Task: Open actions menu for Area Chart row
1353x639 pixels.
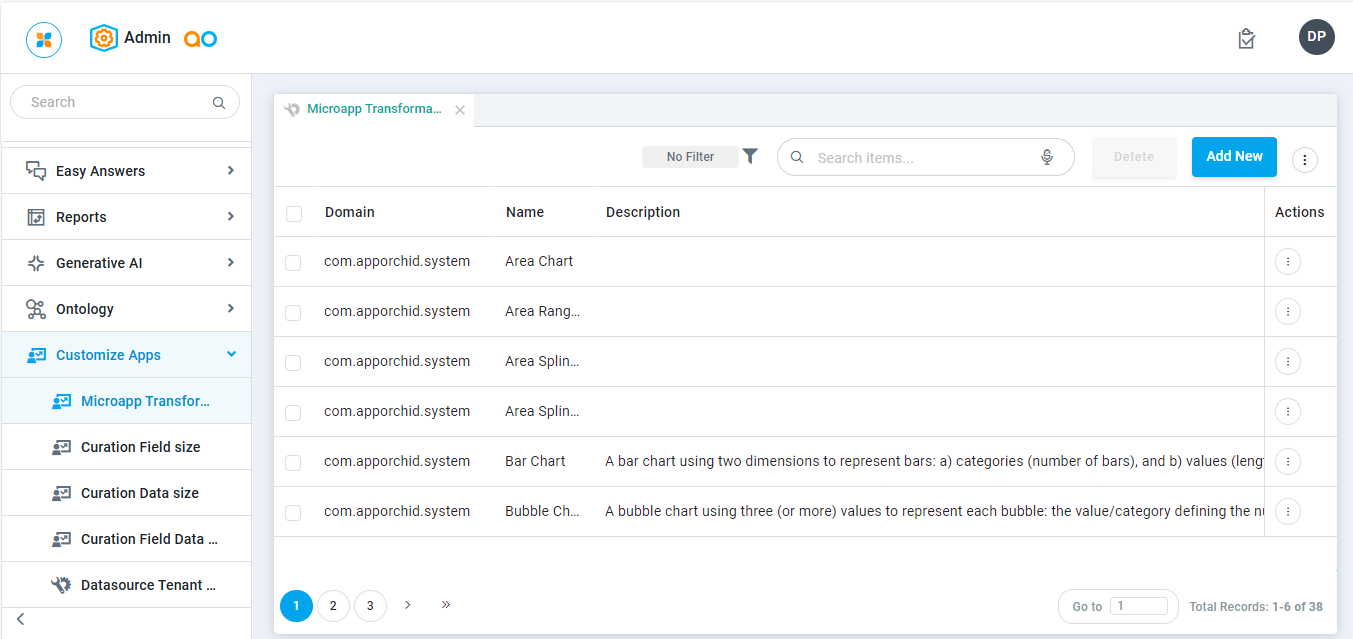Action: [1287, 261]
